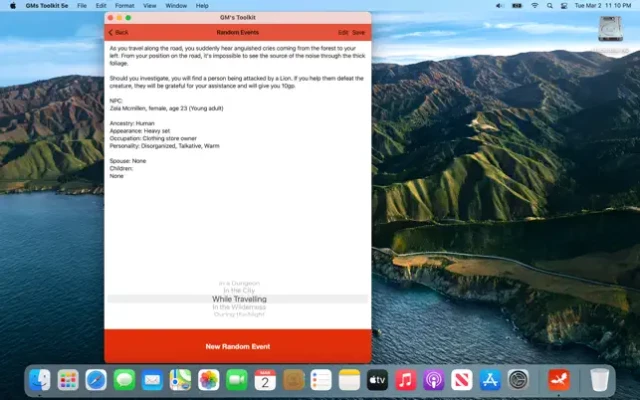Select "In the City" picker option
Image resolution: width=640 pixels, height=400 pixels.
[238, 291]
